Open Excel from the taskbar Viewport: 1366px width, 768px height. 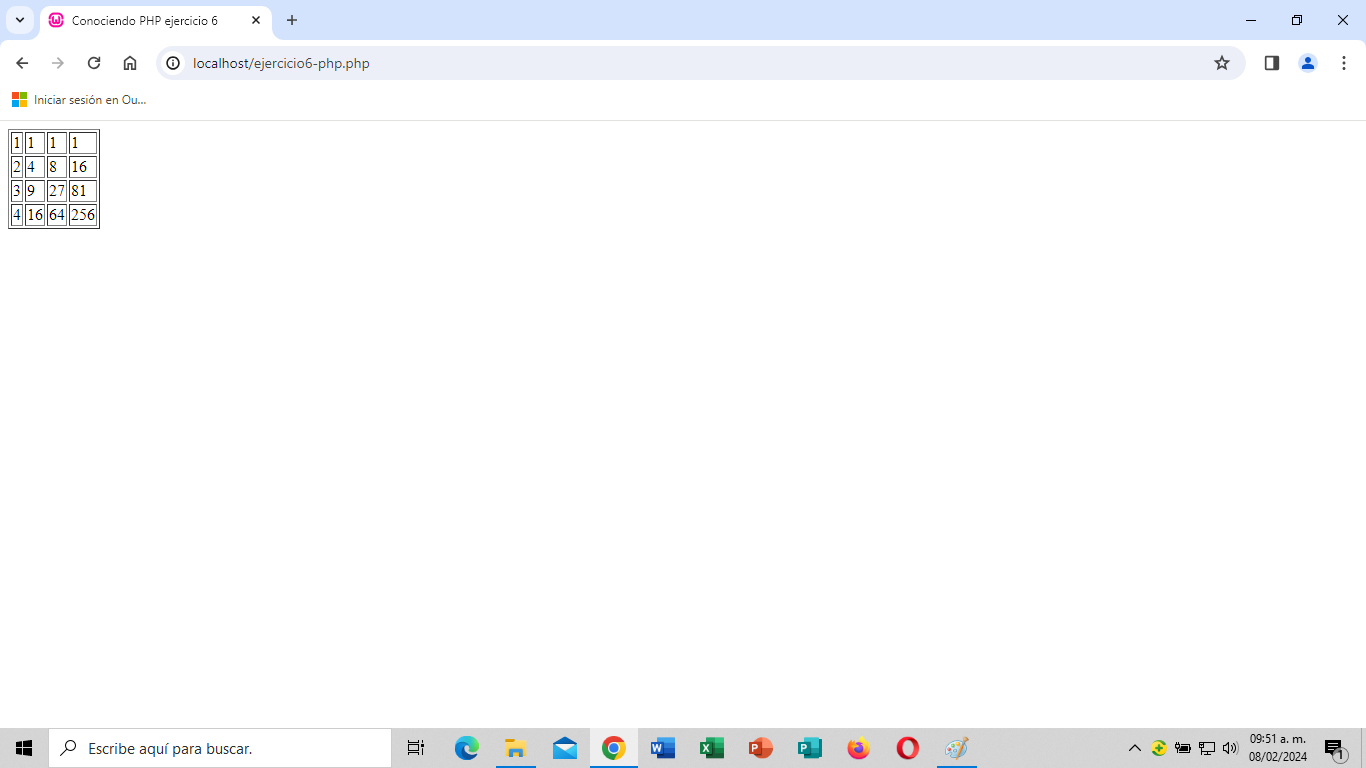[711, 748]
